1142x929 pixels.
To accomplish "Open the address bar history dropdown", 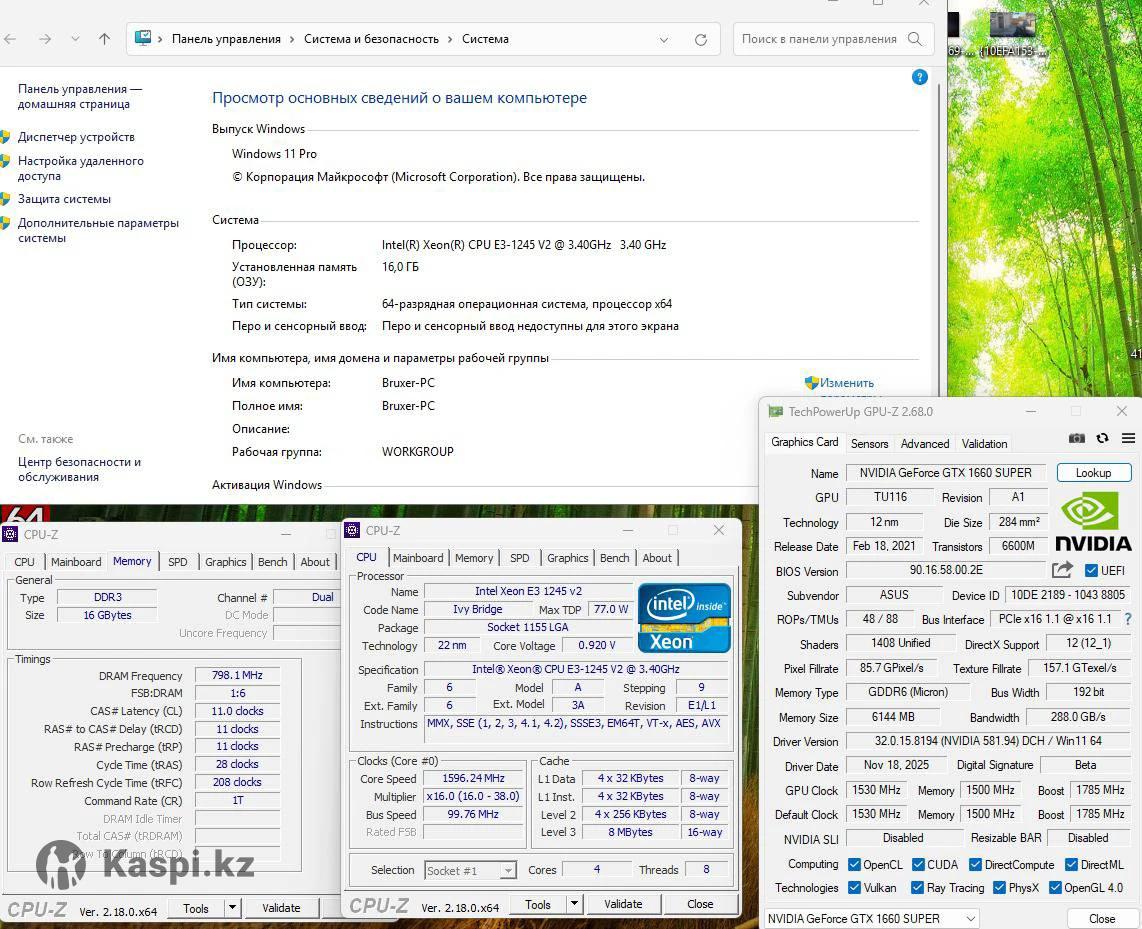I will pyautogui.click(x=664, y=40).
